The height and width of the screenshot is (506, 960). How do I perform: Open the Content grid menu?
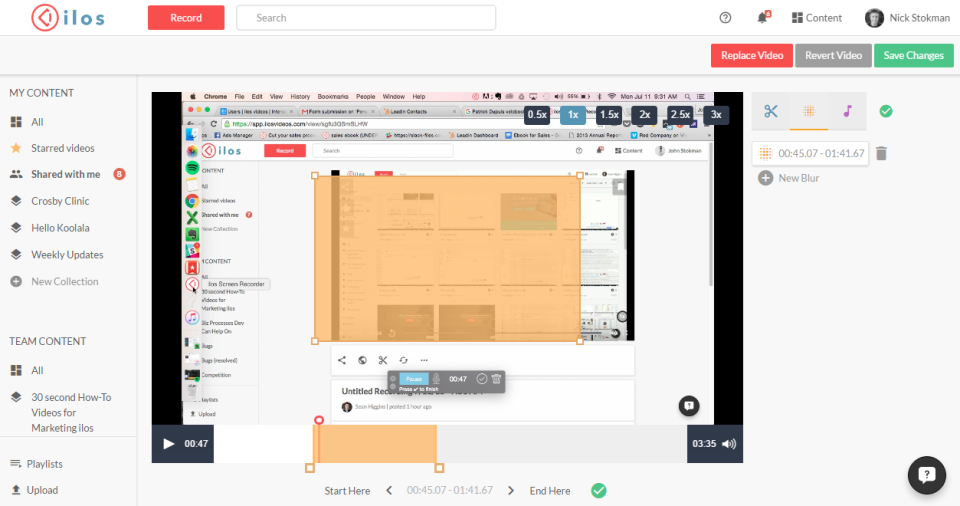(x=817, y=18)
